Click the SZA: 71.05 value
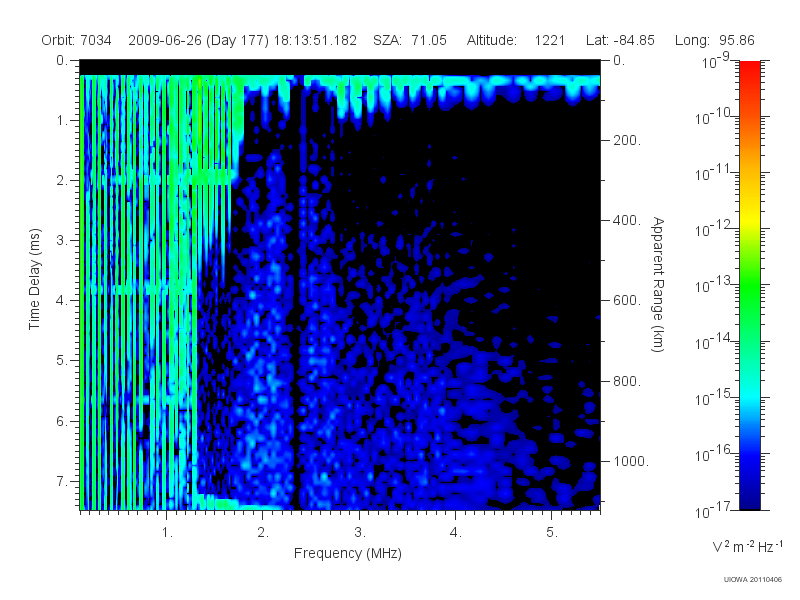The image size is (800, 600). 410,40
